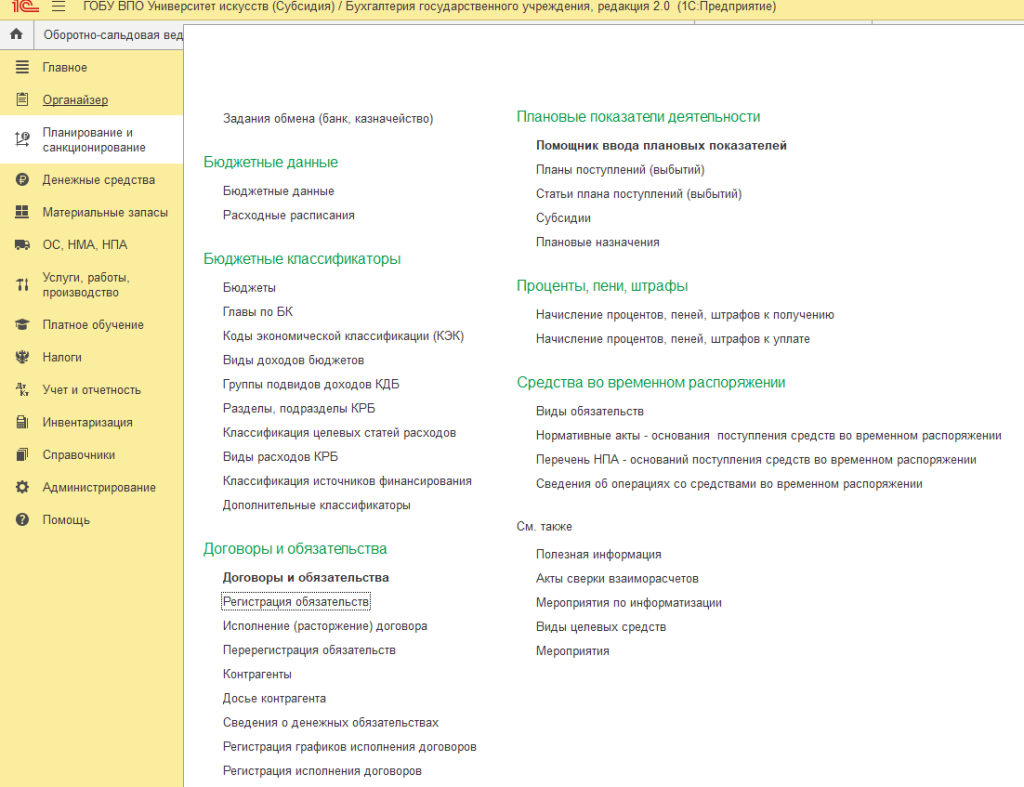The image size is (1024, 787).
Task: Click the Помощь question mark icon
Action: click(22, 520)
